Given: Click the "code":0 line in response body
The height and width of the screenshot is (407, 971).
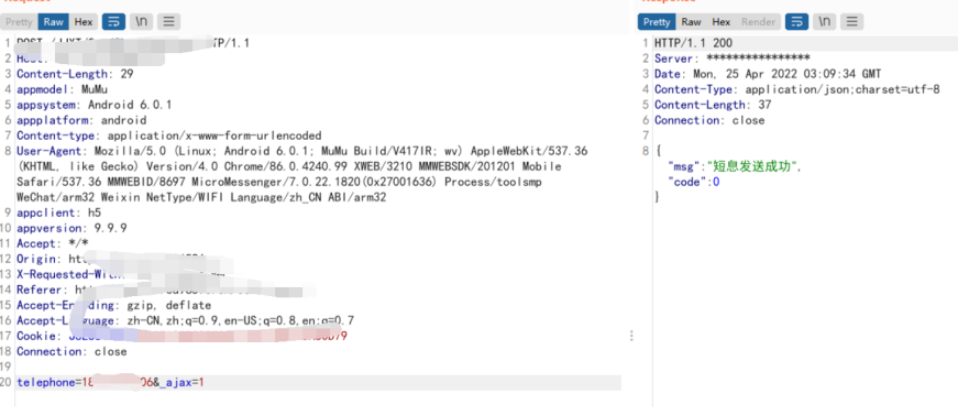Looking at the screenshot, I should click(x=694, y=182).
